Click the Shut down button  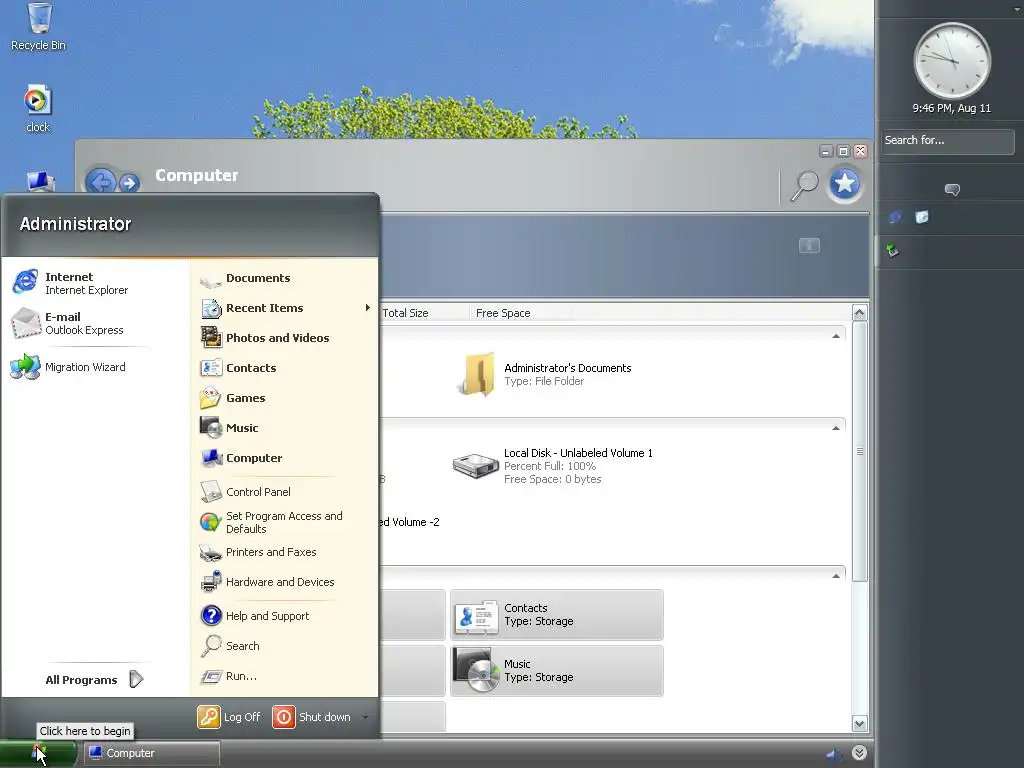click(x=312, y=717)
